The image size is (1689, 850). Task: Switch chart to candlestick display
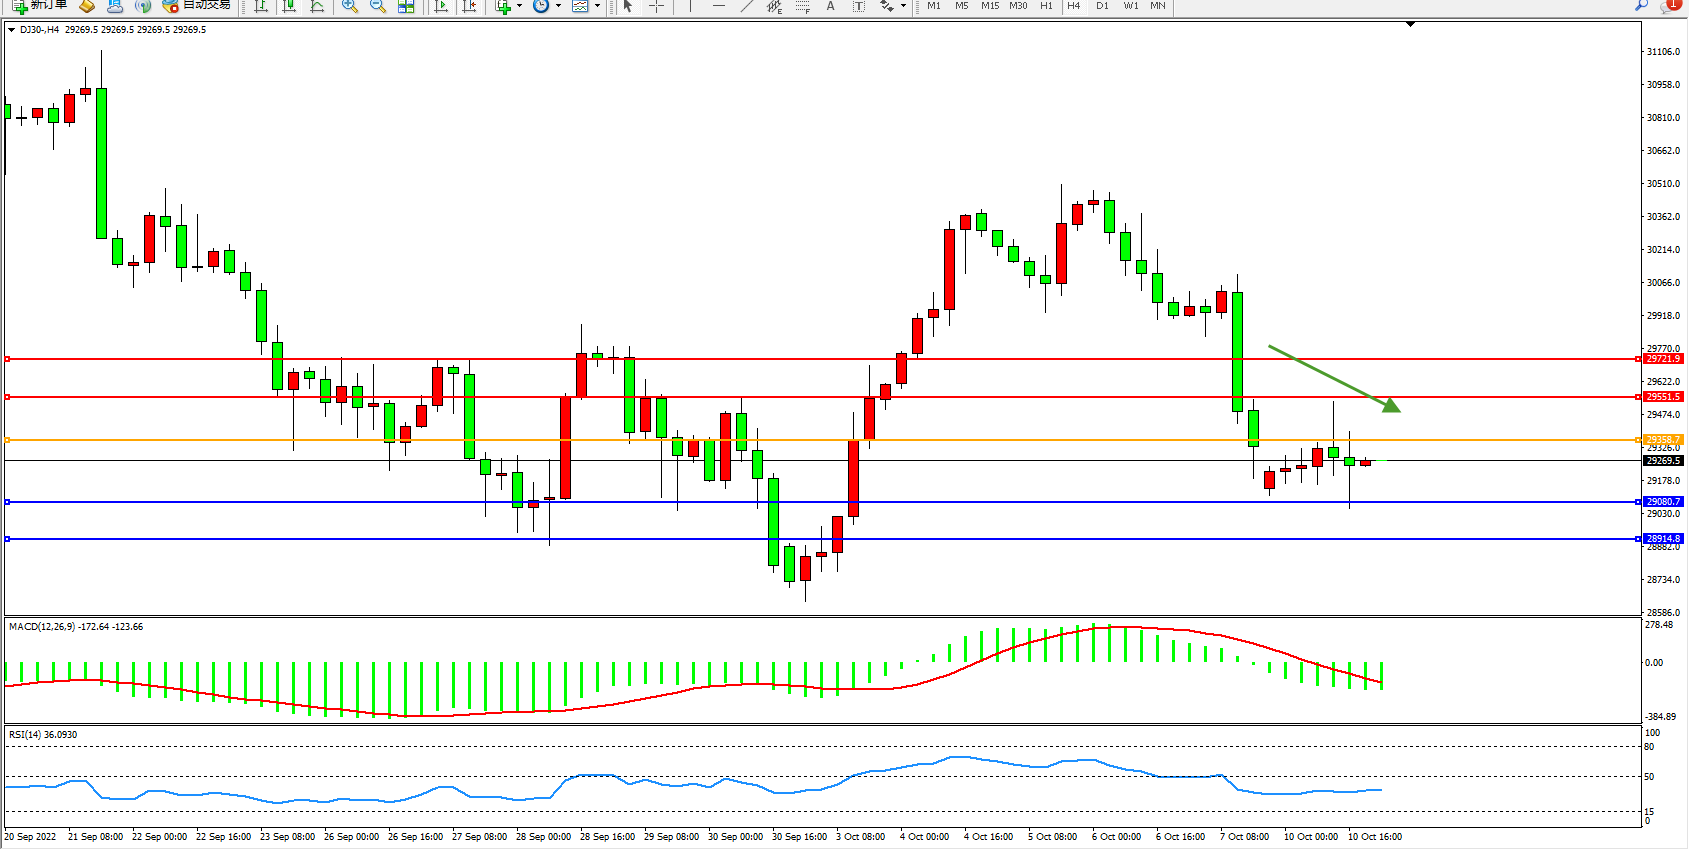coord(289,6)
